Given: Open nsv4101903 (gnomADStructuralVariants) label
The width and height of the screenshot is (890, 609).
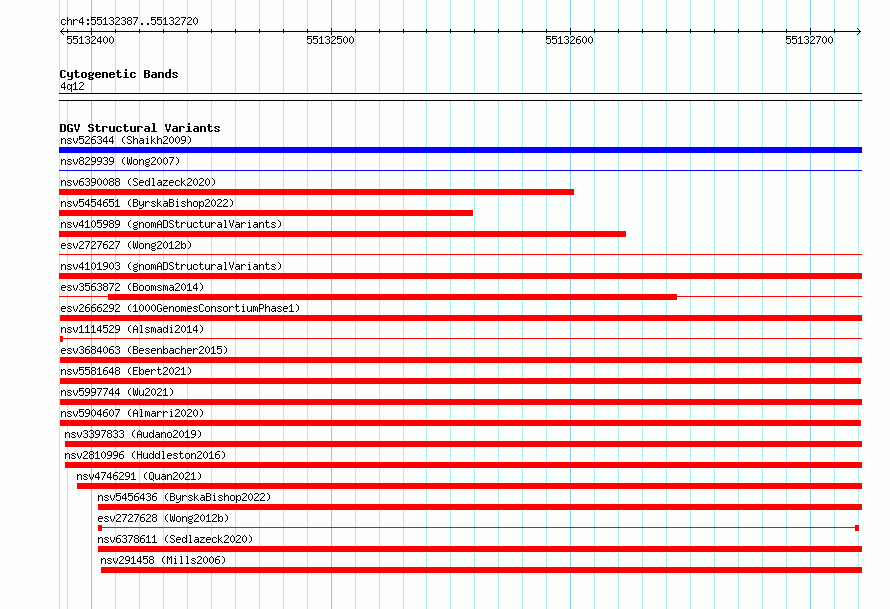Looking at the screenshot, I should click(x=171, y=266).
